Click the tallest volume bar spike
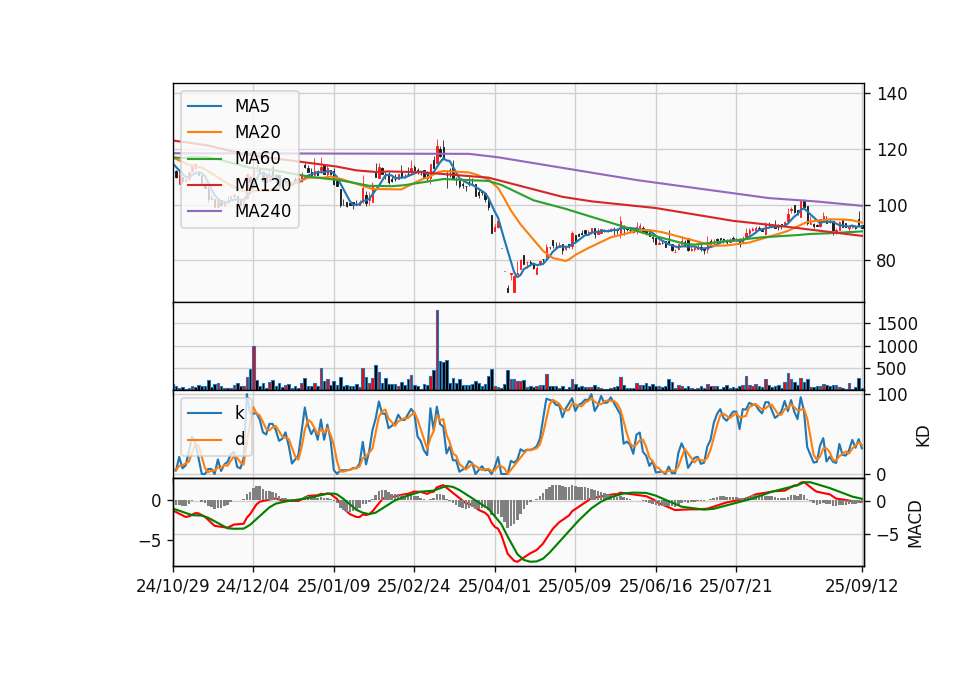The image size is (960, 690). pyautogui.click(x=437, y=350)
